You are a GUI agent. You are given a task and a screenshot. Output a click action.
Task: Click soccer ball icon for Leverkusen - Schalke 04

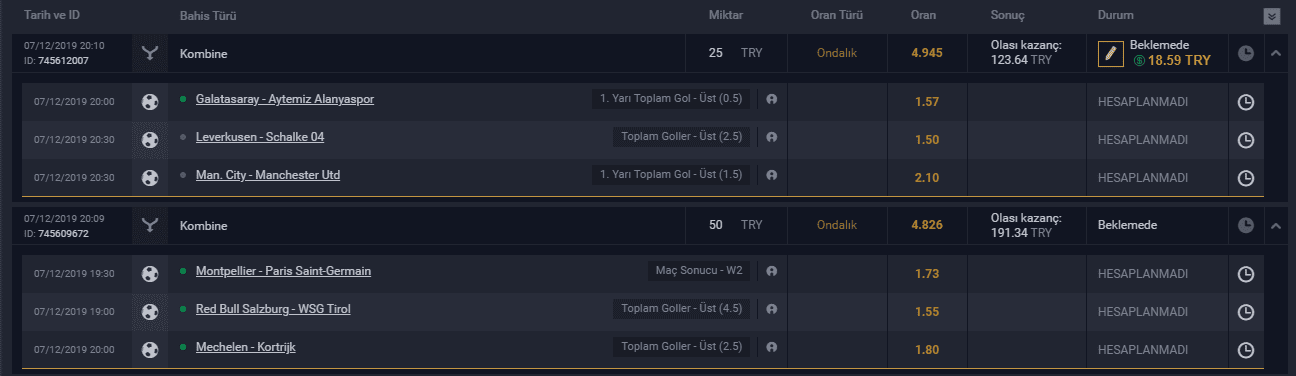150,139
